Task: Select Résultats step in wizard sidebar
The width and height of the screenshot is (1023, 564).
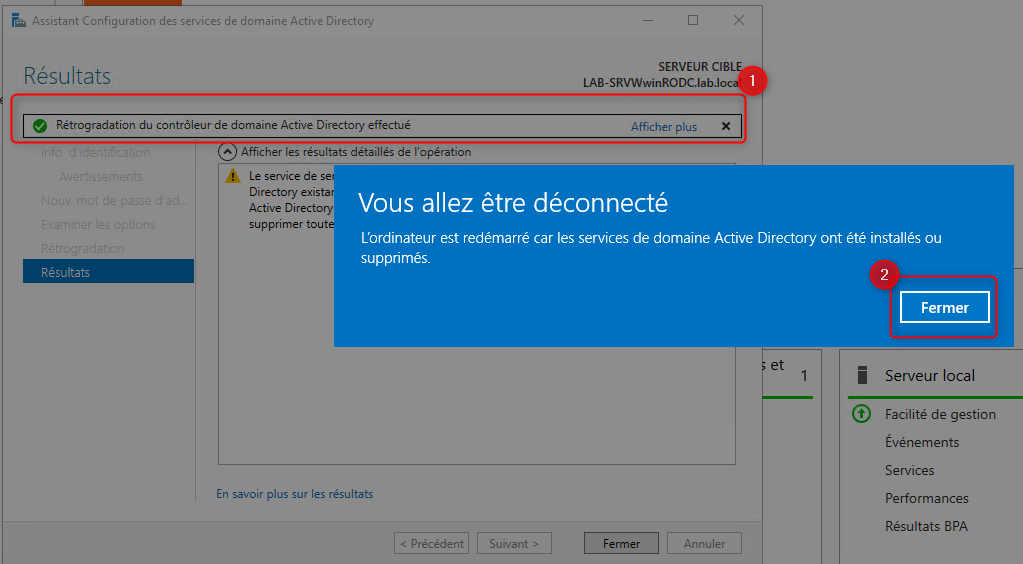Action: click(108, 272)
